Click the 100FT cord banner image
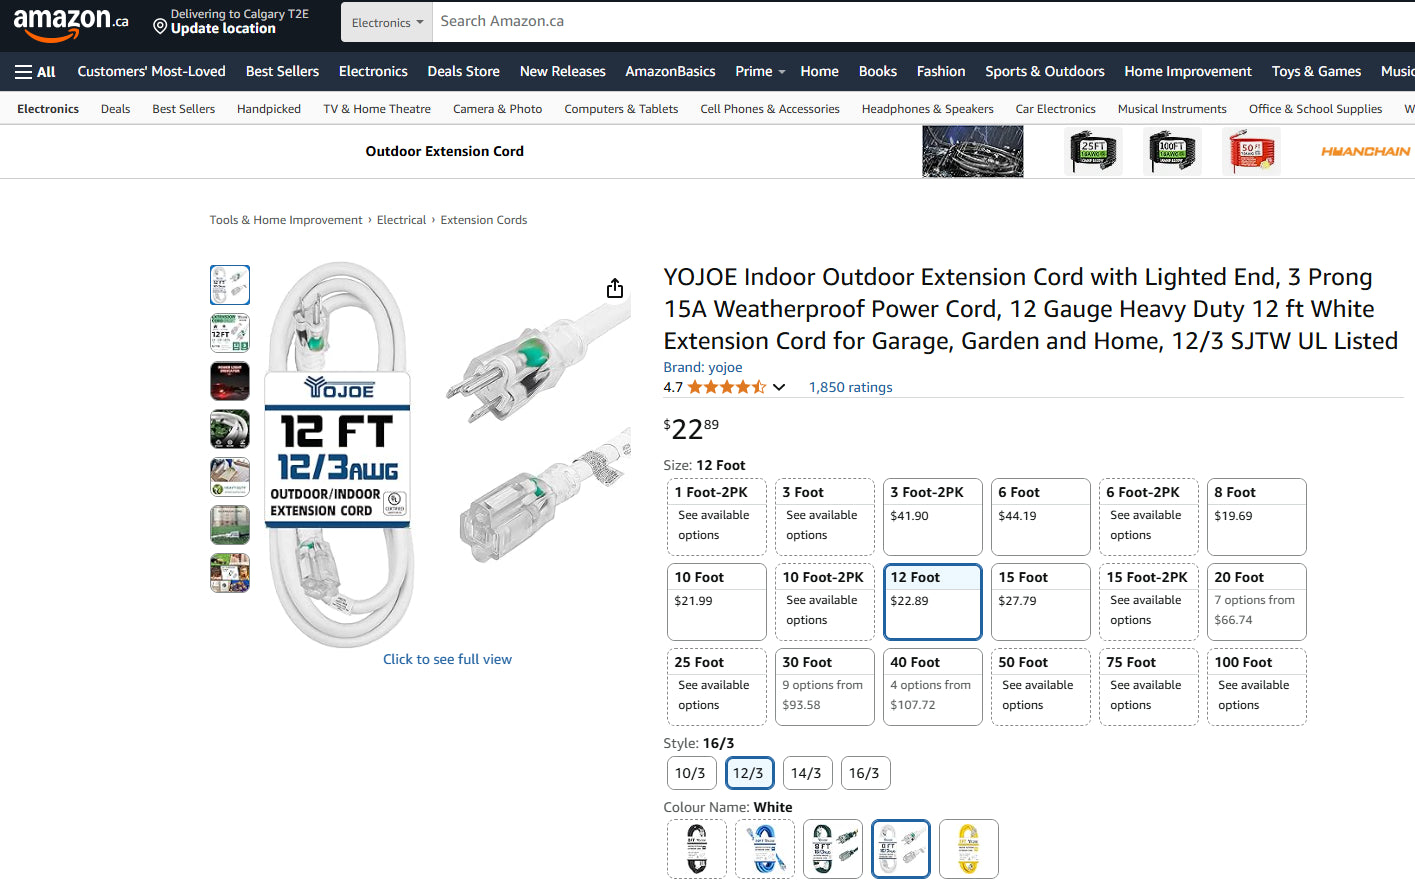Image resolution: width=1415 pixels, height=891 pixels. tap(1172, 152)
